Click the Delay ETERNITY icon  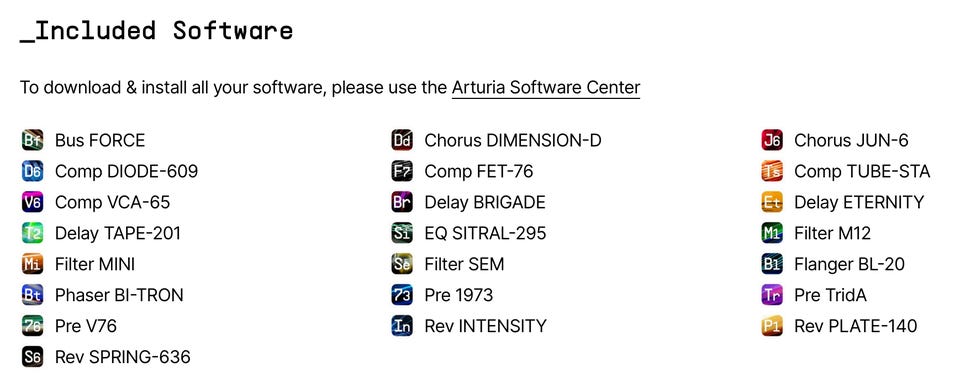click(x=772, y=202)
